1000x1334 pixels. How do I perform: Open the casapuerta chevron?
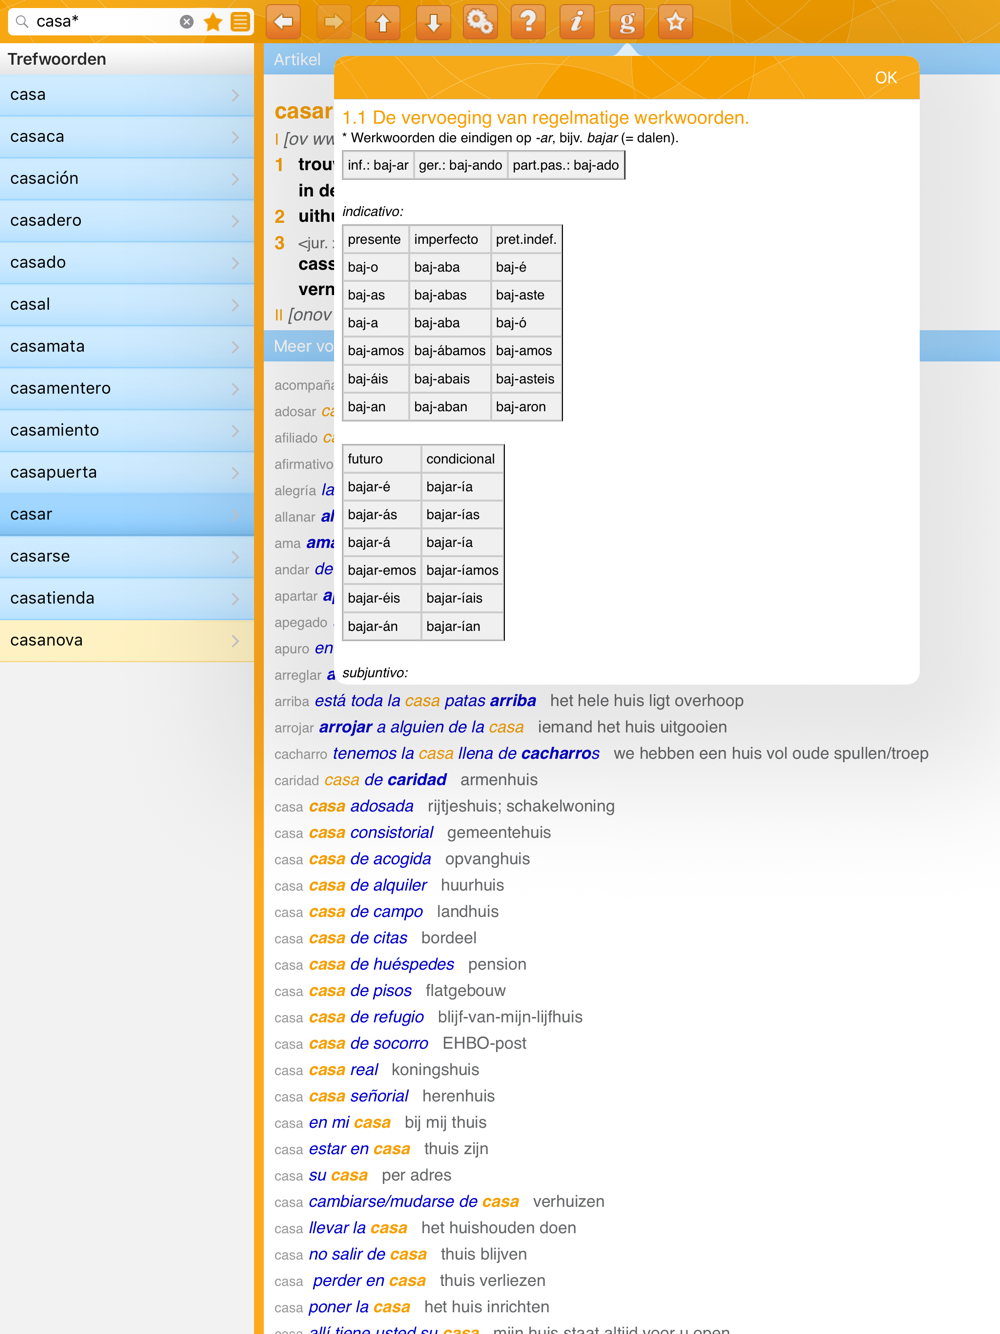pos(235,473)
